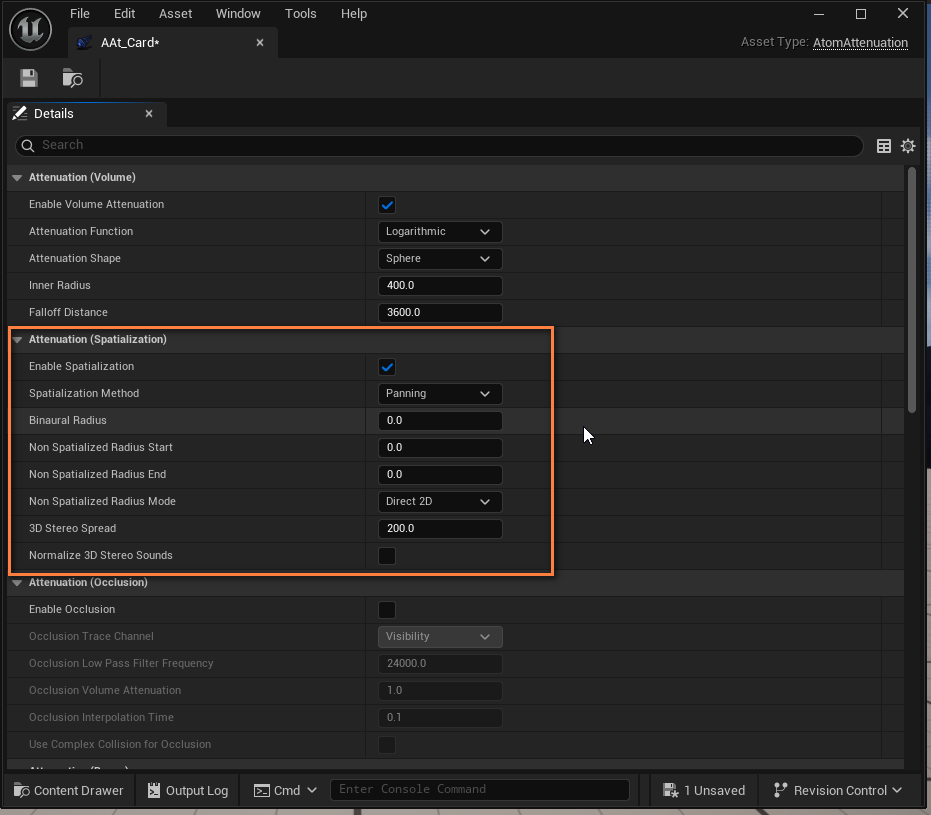Open the File menu
The height and width of the screenshot is (815, 931).
tap(80, 14)
